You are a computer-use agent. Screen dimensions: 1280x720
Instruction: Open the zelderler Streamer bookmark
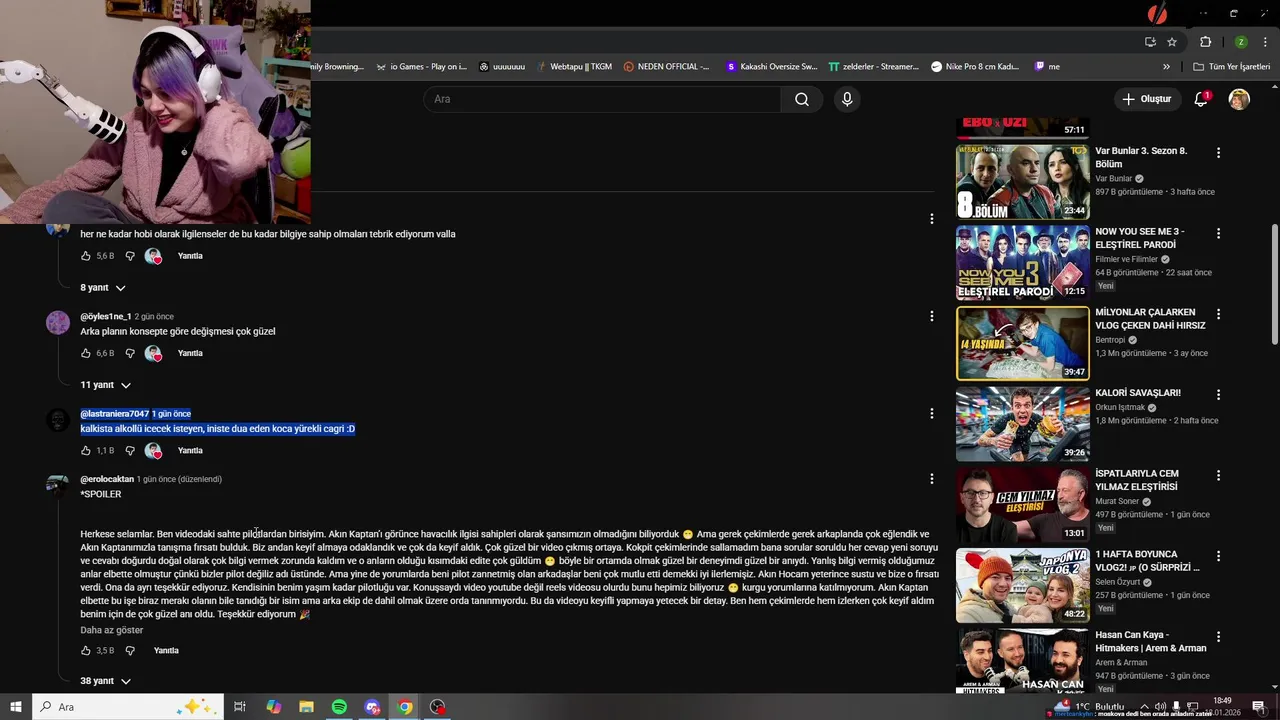point(873,67)
